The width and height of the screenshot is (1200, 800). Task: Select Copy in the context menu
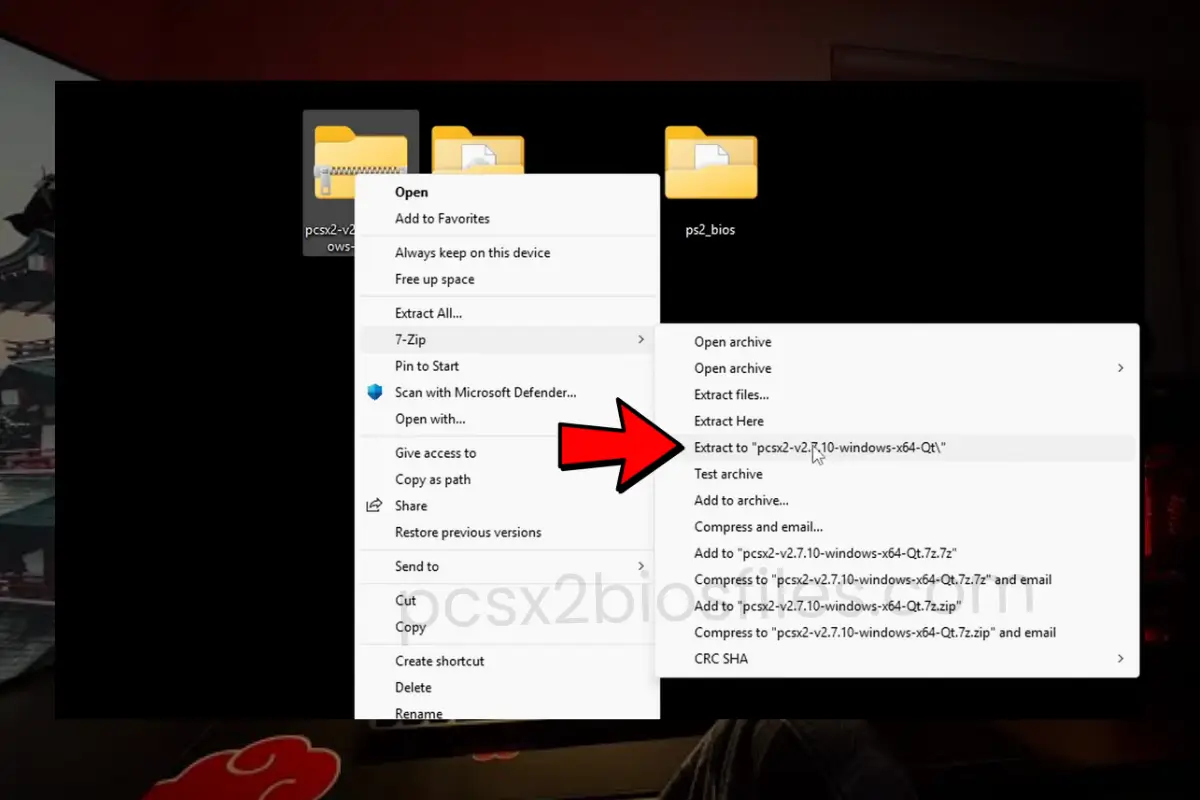tap(410, 627)
